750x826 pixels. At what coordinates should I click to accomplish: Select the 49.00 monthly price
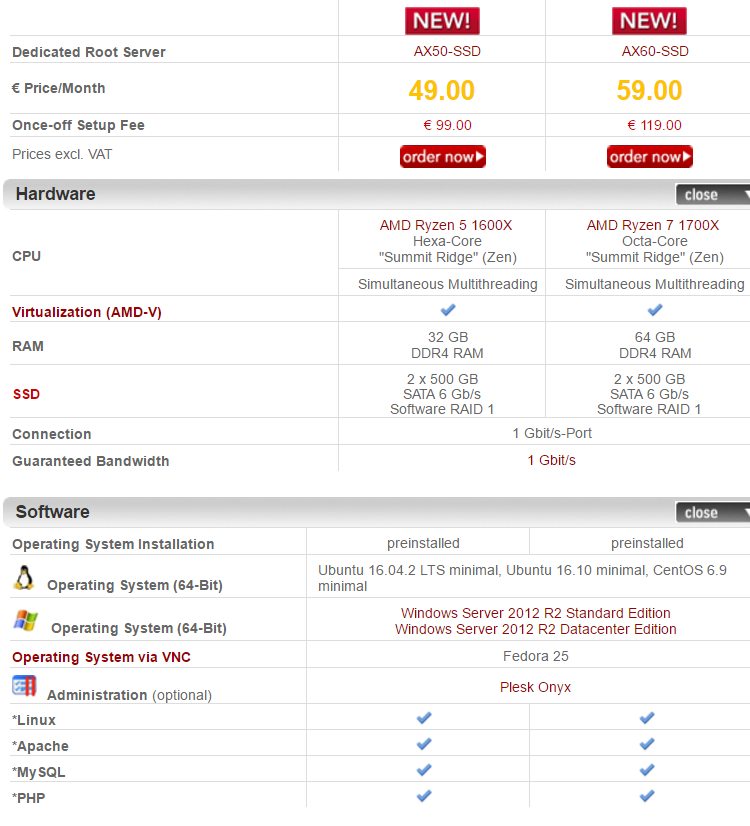tap(441, 90)
